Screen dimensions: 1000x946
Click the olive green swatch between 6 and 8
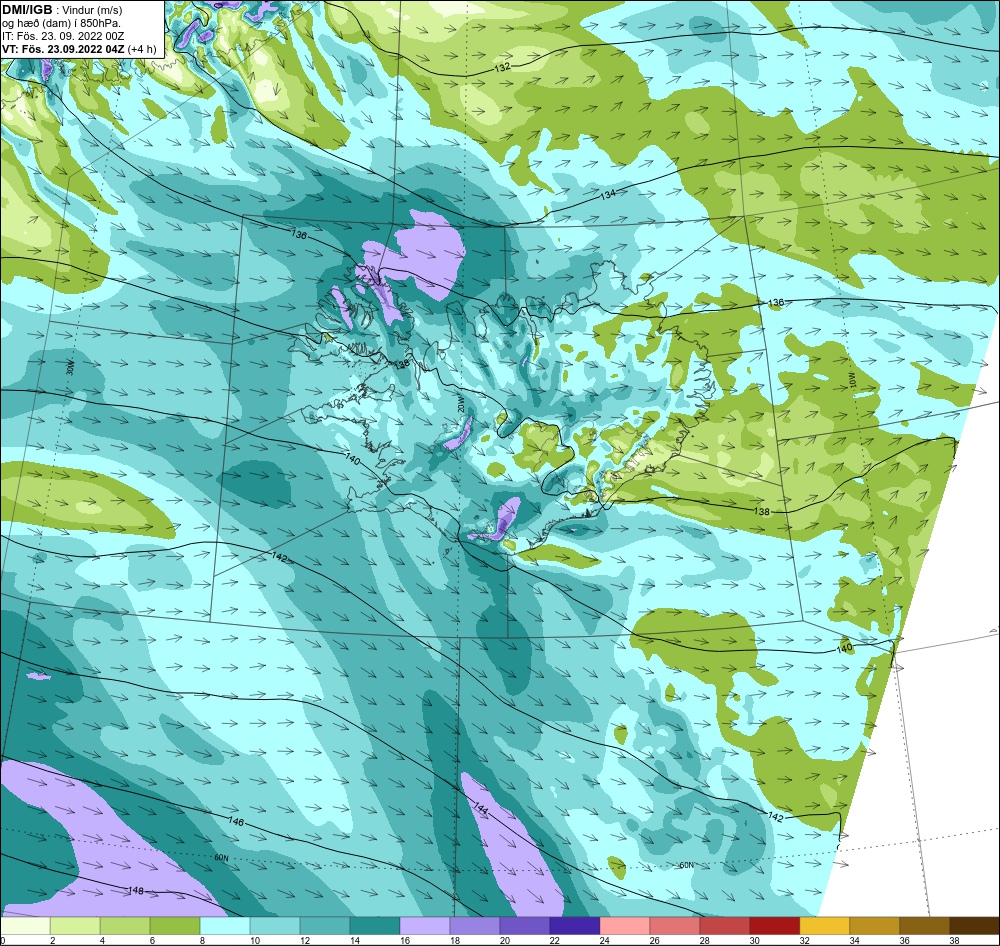[x=175, y=926]
